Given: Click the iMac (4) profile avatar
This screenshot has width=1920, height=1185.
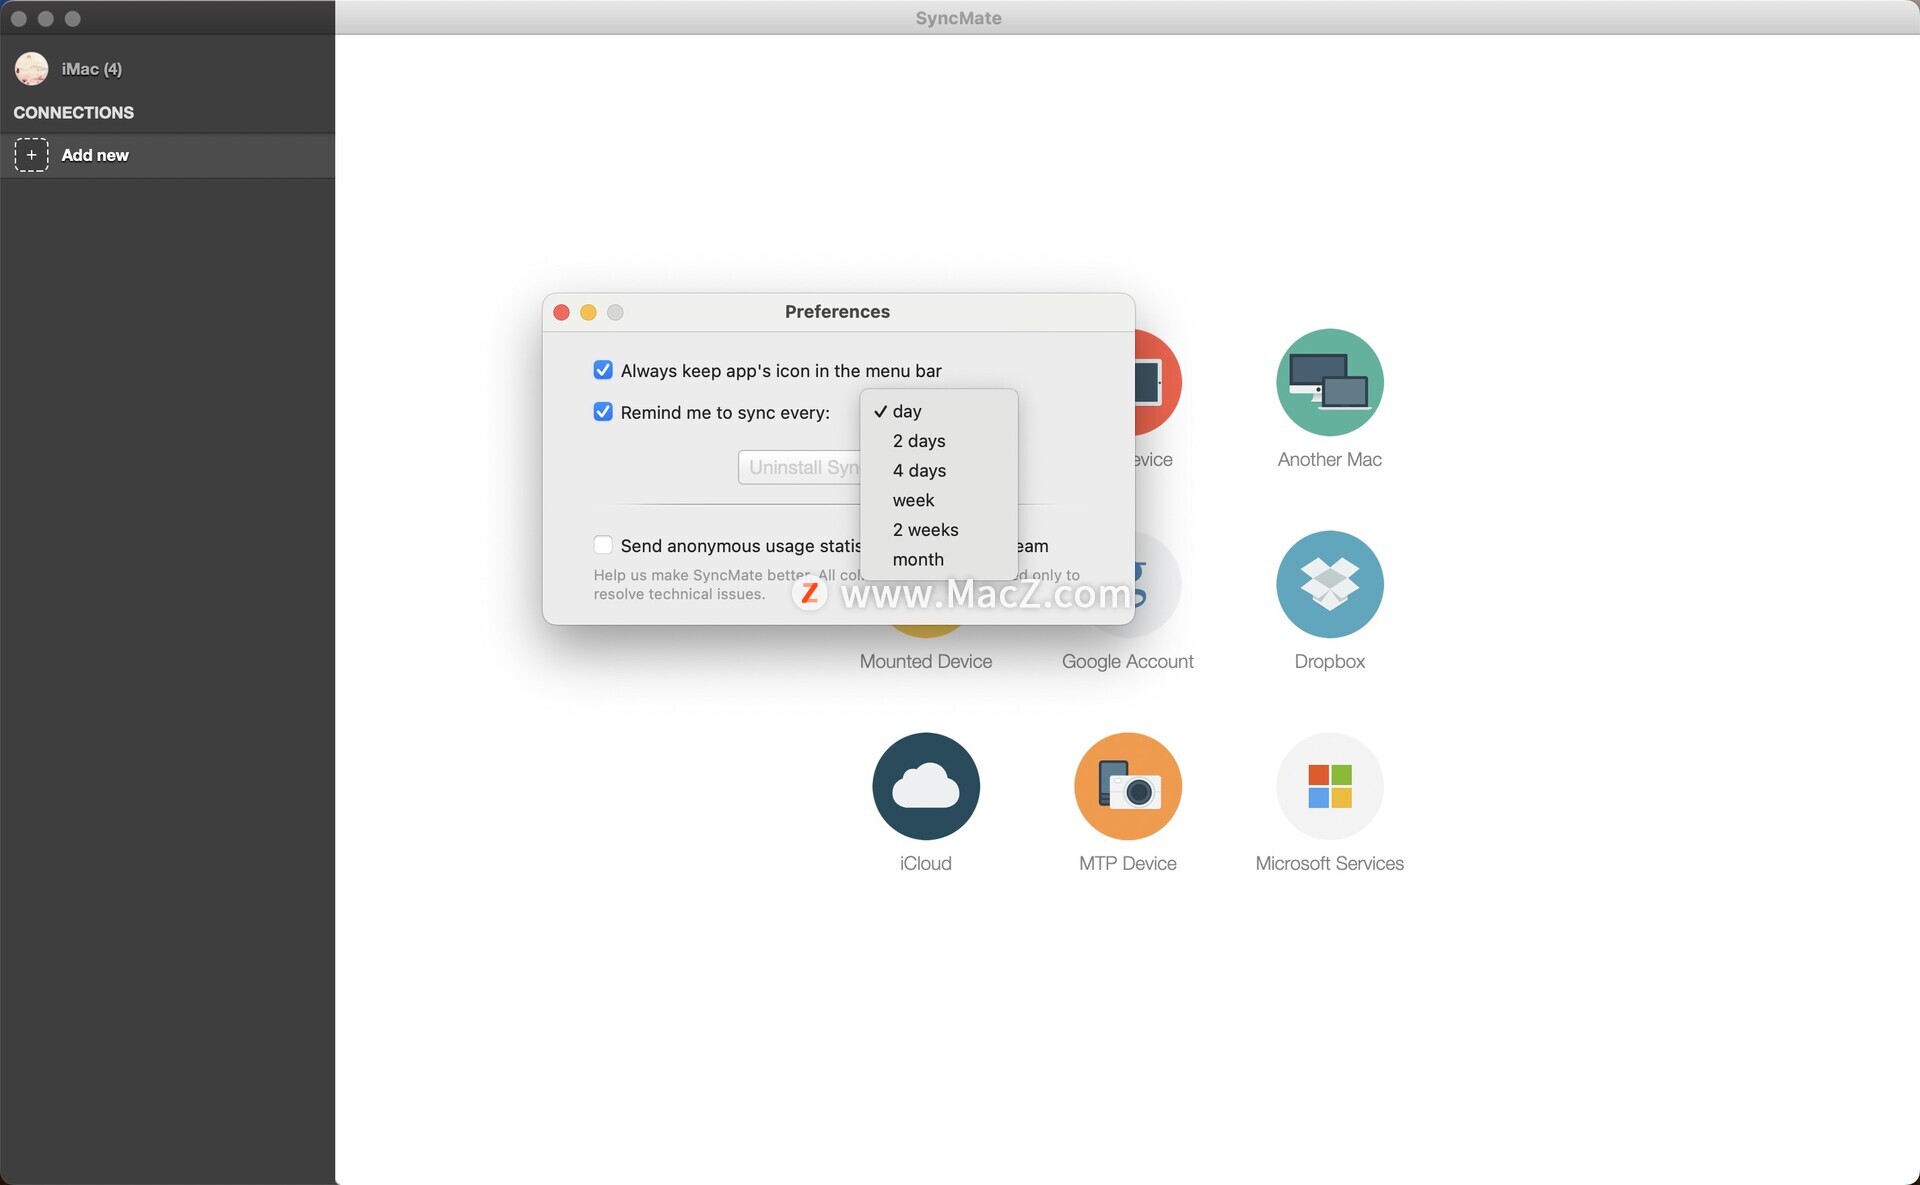Looking at the screenshot, I should pos(31,69).
